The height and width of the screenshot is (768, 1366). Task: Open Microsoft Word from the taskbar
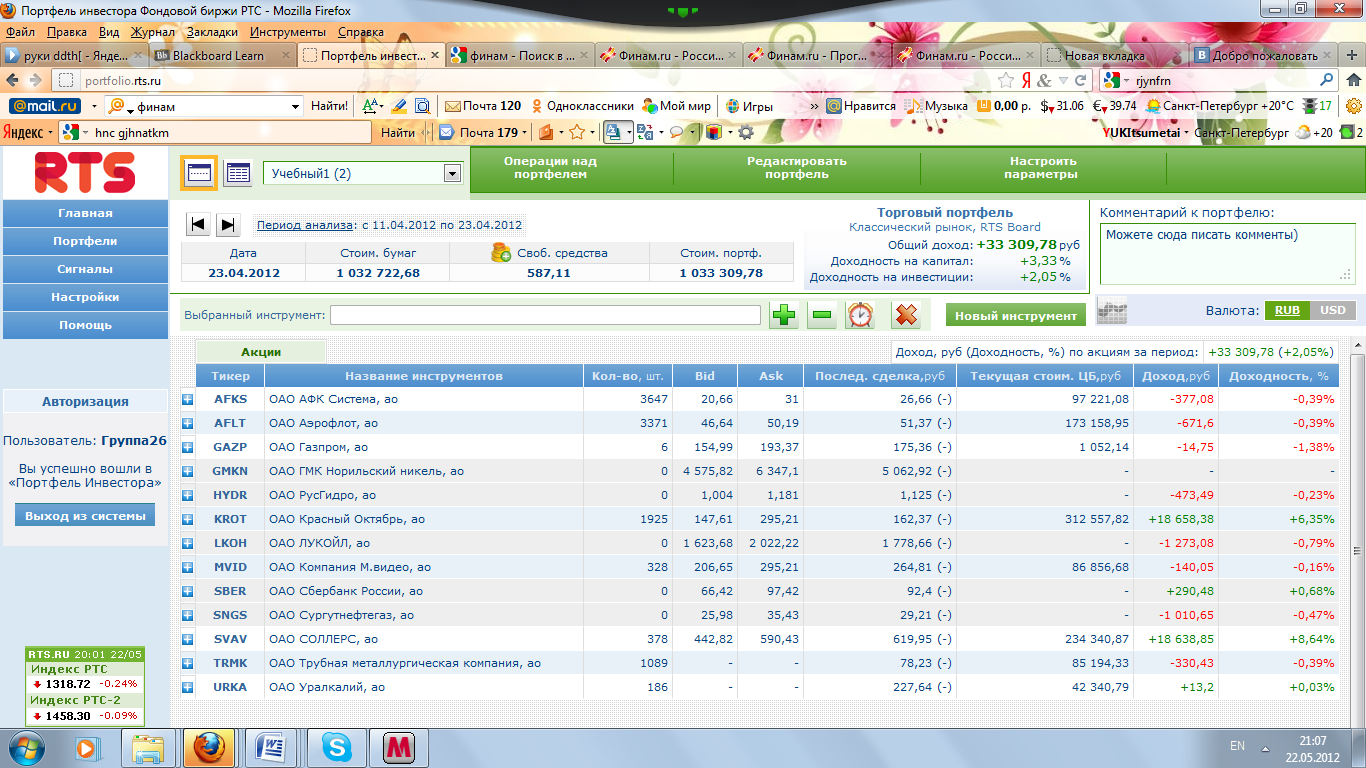(271, 746)
